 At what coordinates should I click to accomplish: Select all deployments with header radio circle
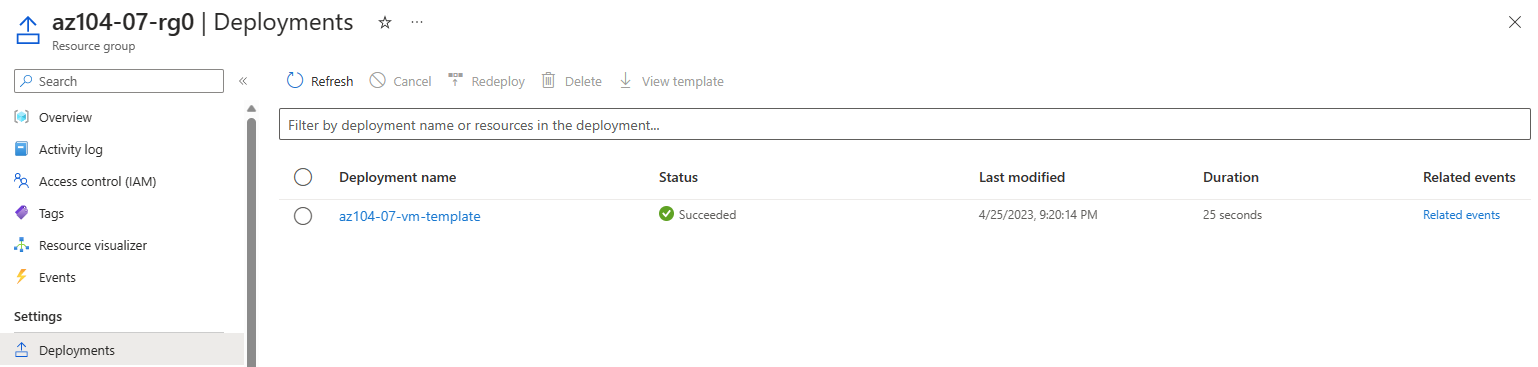[x=303, y=177]
